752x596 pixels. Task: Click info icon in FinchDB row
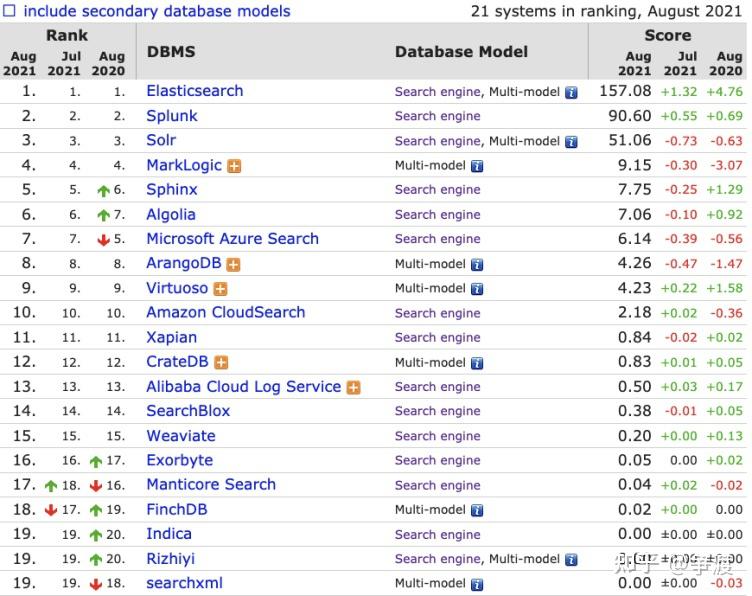point(477,510)
